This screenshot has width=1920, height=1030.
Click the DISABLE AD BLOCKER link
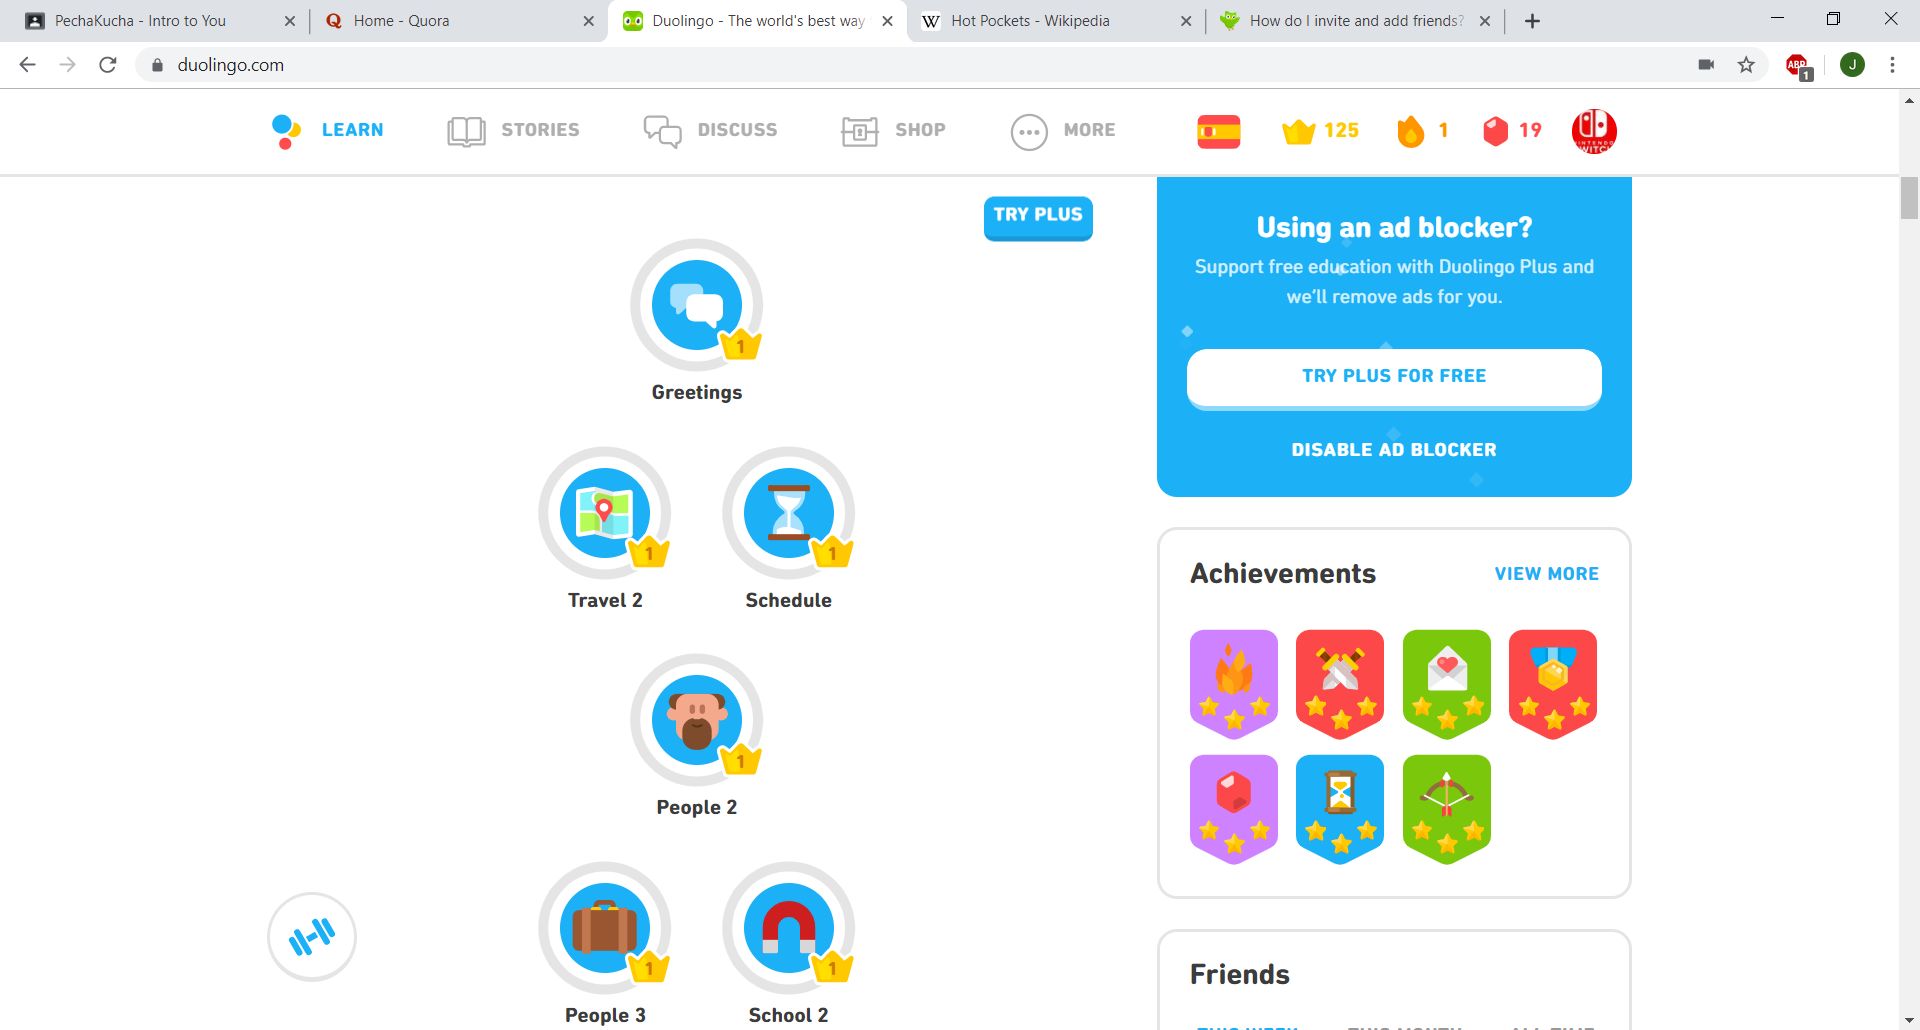point(1393,449)
